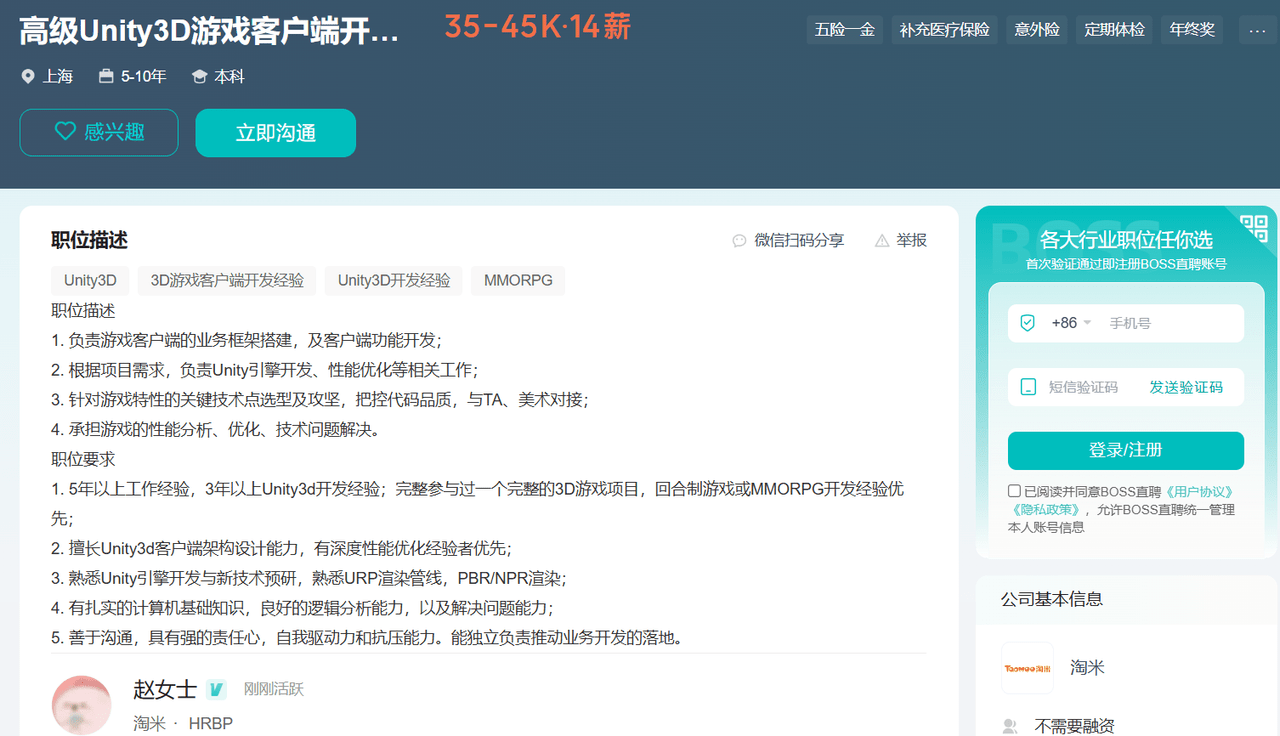Select the Unity3D skill tag
1280x736 pixels.
pyautogui.click(x=90, y=280)
